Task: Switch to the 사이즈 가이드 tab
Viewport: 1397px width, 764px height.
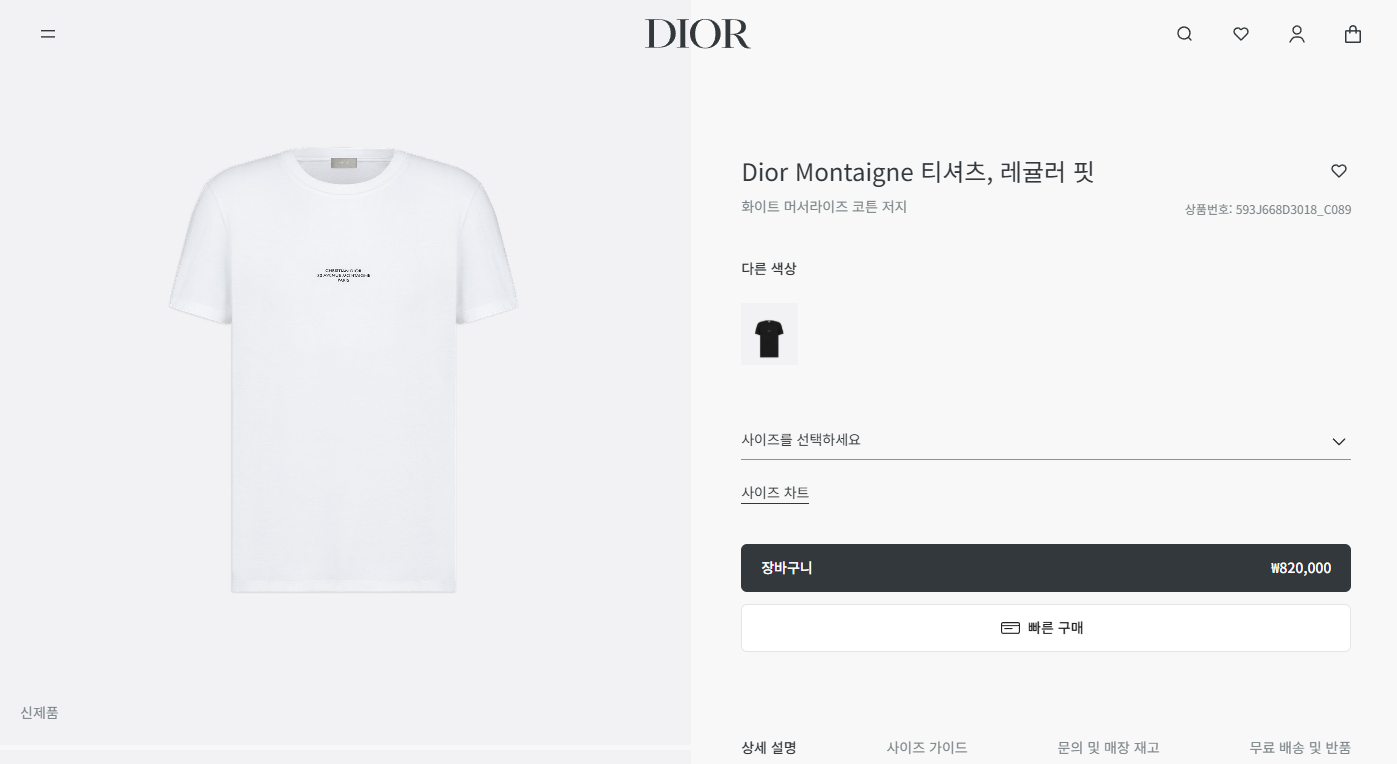Action: 927,747
